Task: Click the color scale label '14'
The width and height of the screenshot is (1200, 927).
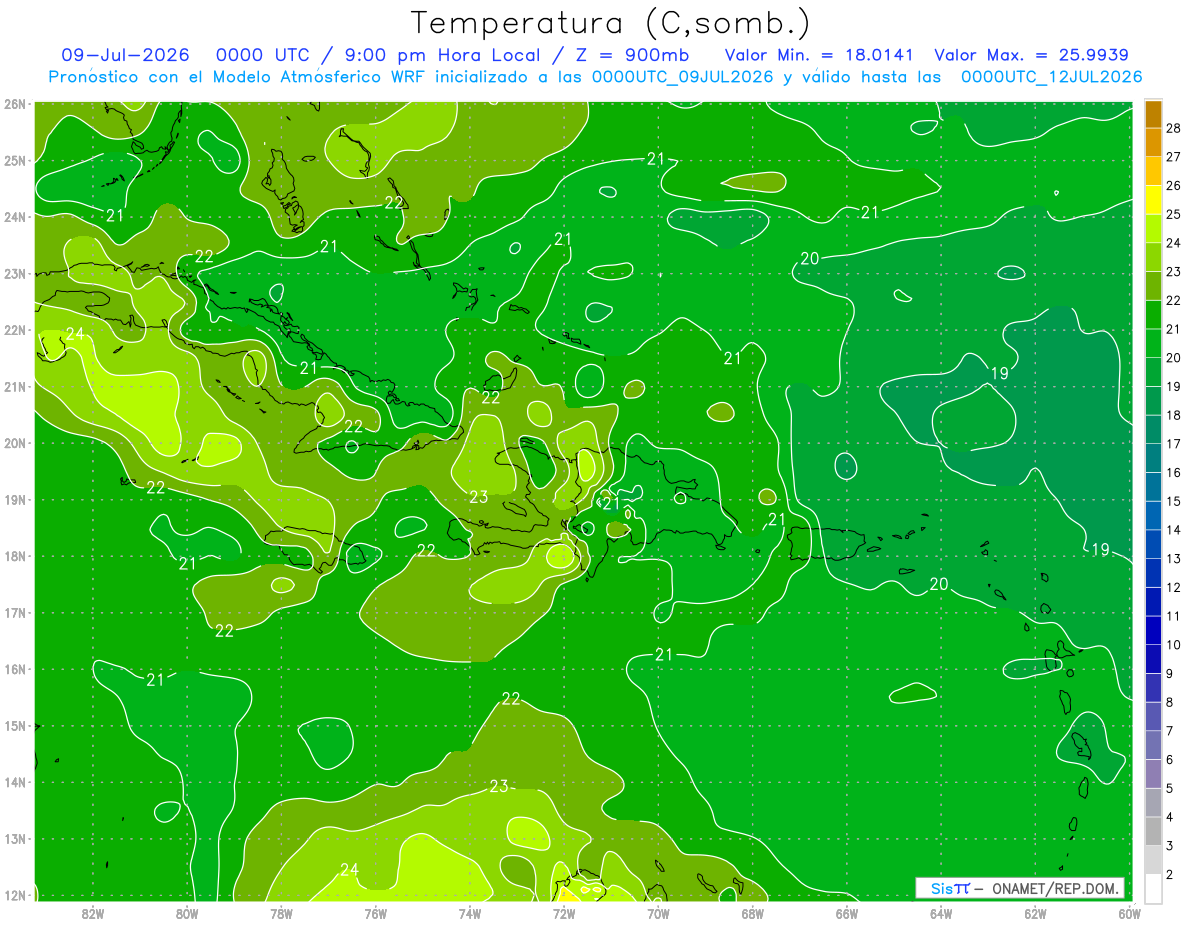Action: (x=1173, y=529)
